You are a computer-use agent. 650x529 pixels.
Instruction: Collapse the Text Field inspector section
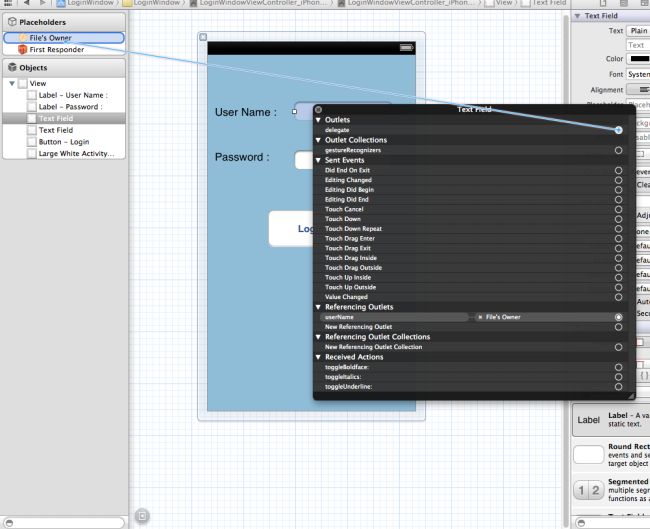tap(577, 16)
